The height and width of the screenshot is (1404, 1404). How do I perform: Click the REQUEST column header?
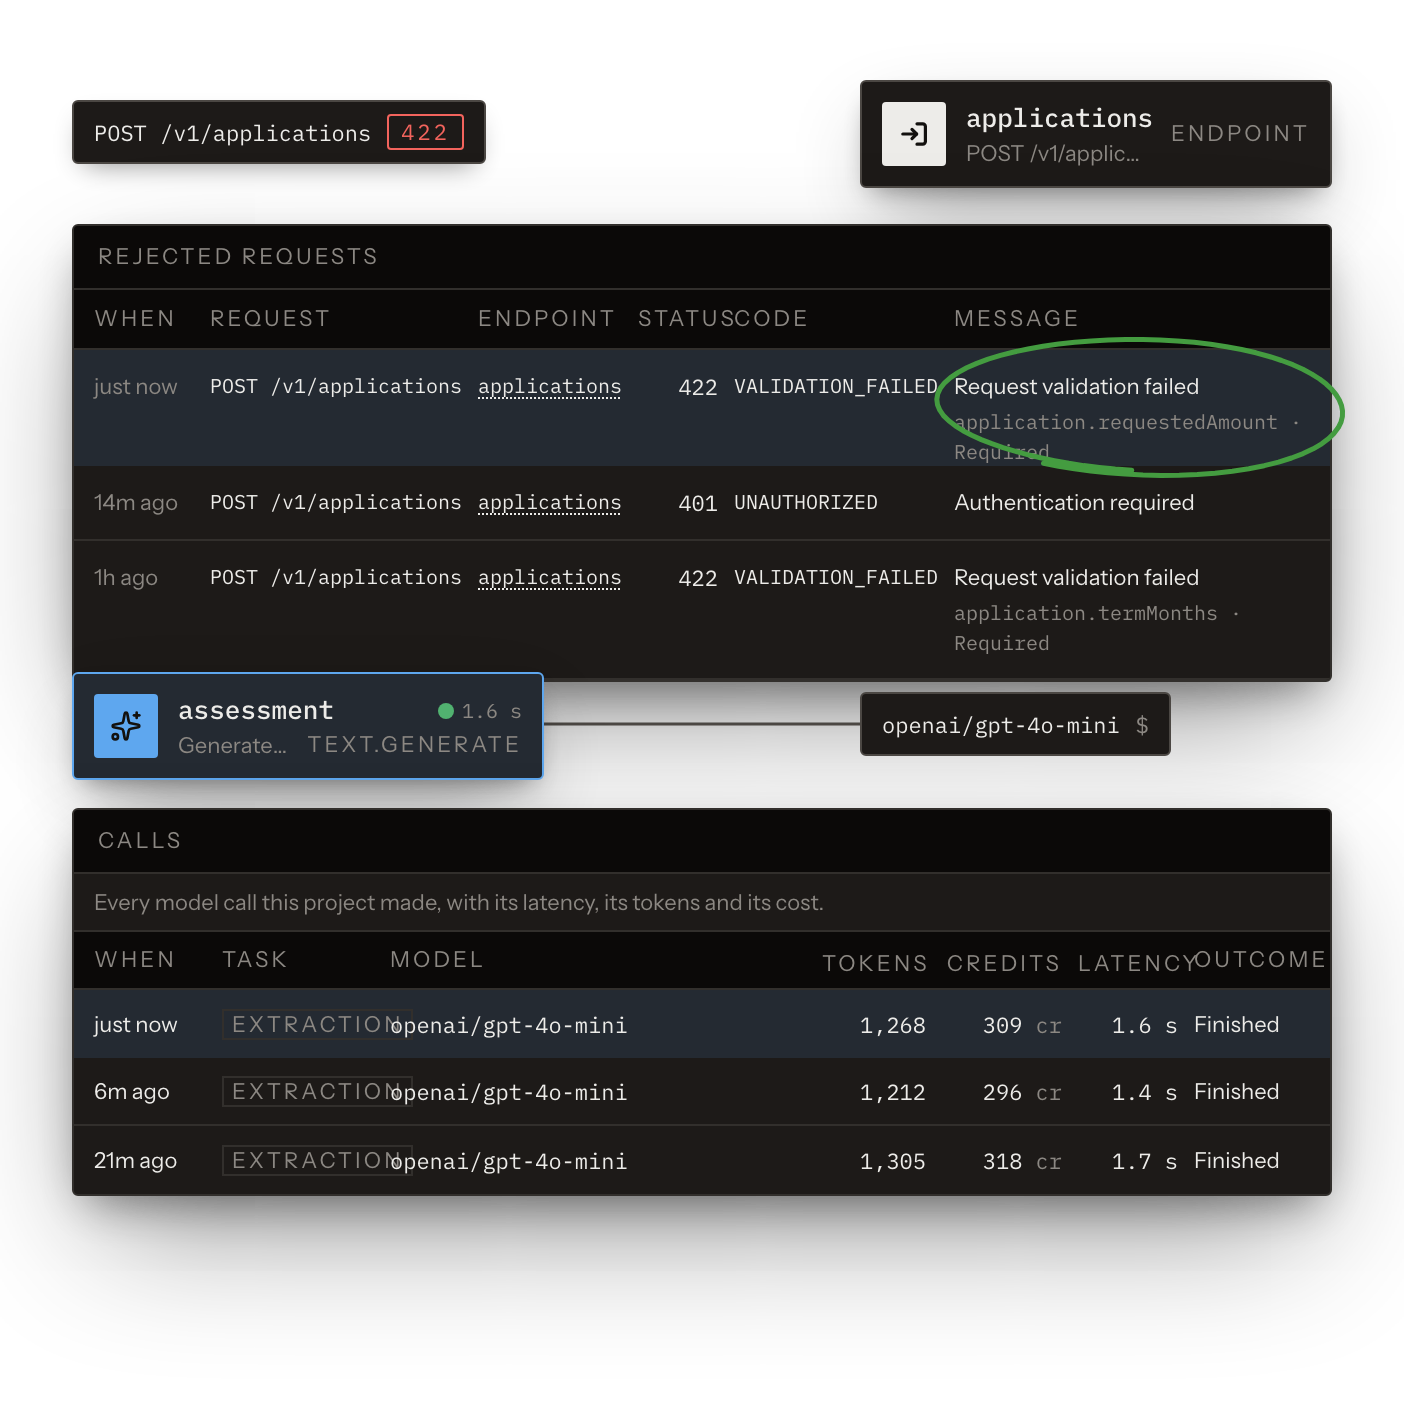pyautogui.click(x=270, y=318)
